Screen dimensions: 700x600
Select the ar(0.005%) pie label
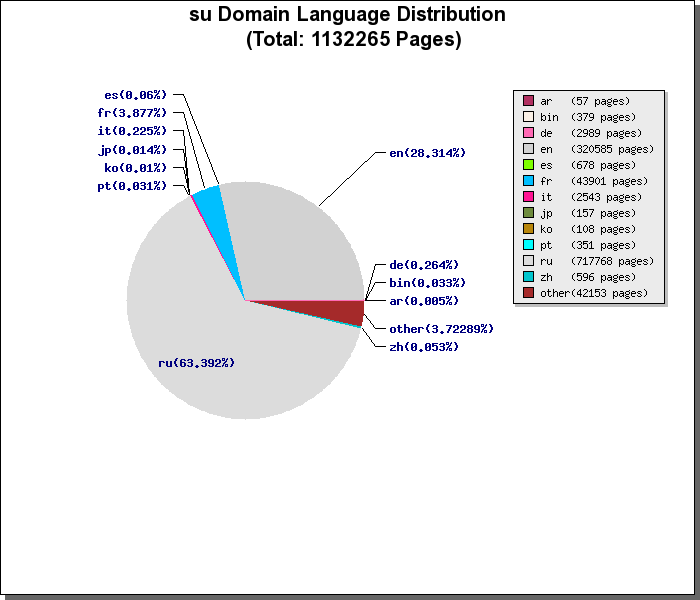pos(424,301)
